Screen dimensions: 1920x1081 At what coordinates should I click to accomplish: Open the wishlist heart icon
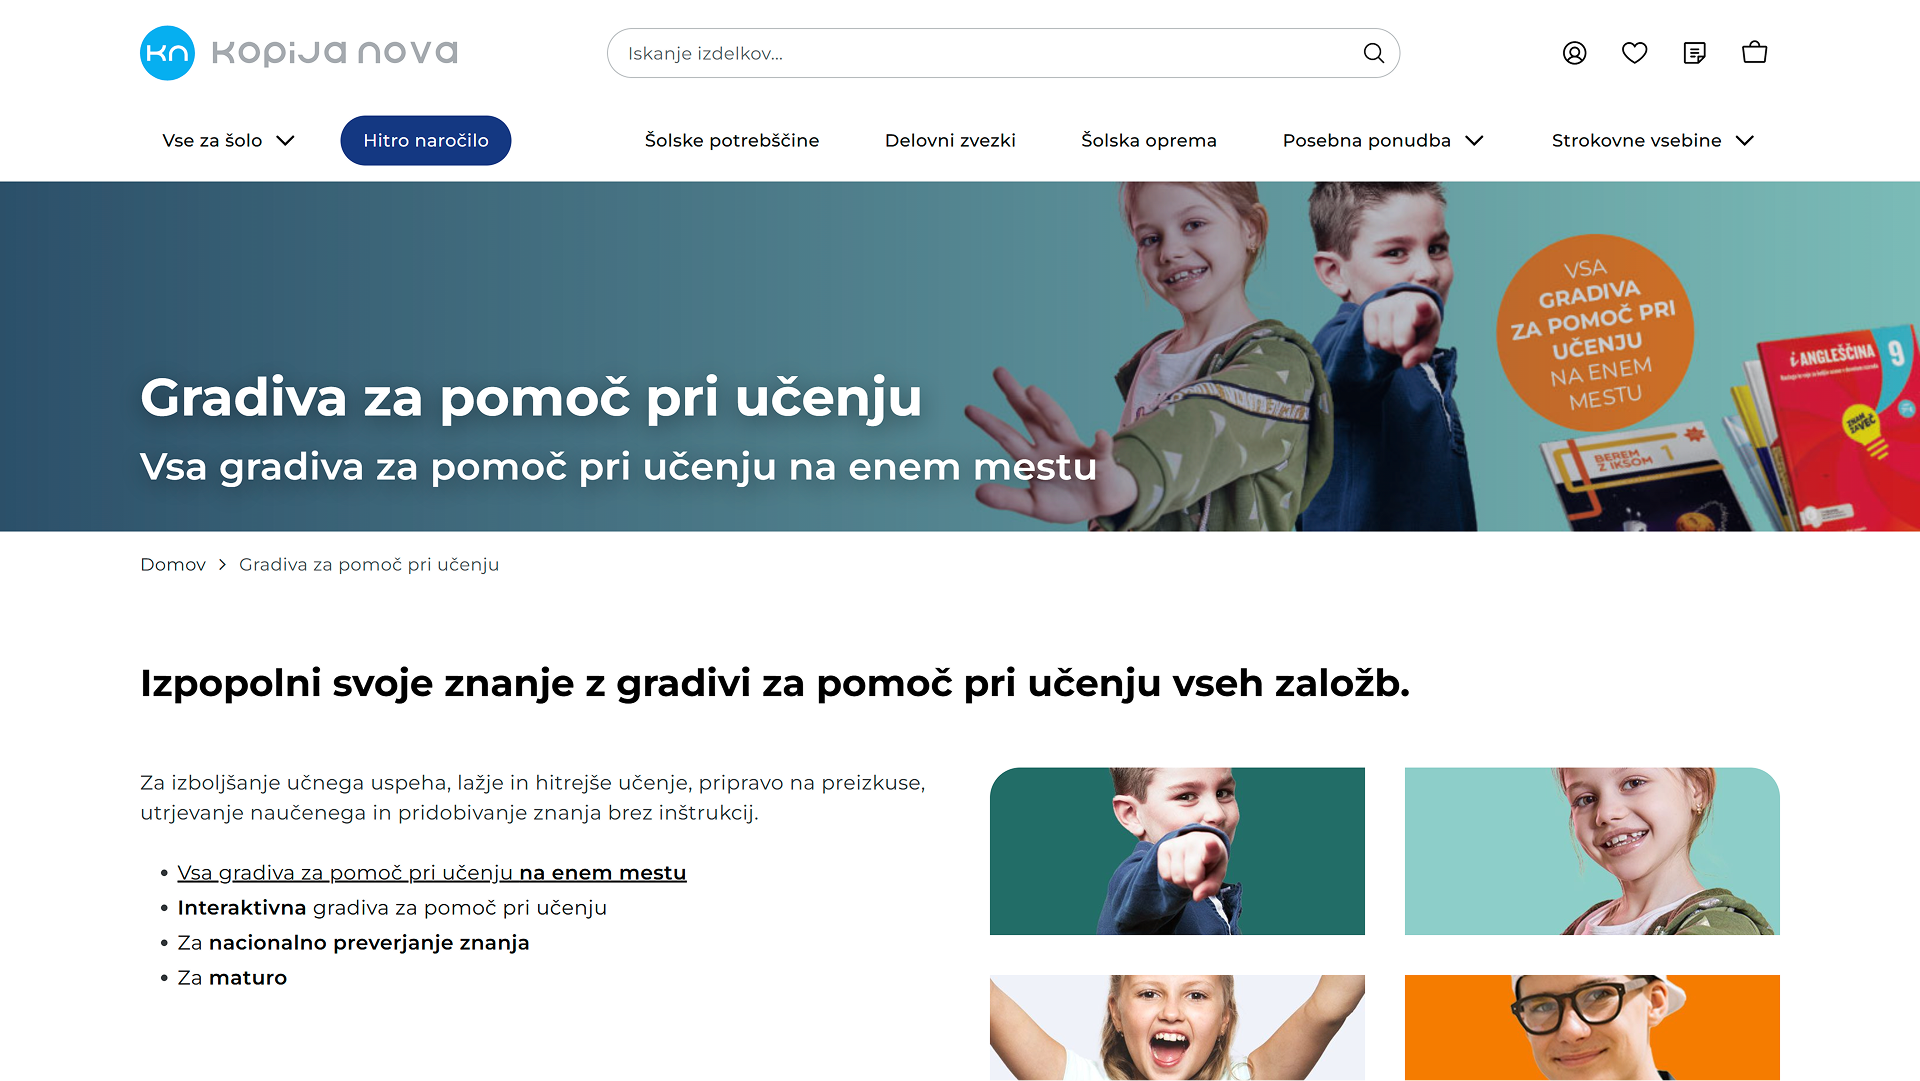(x=1634, y=53)
